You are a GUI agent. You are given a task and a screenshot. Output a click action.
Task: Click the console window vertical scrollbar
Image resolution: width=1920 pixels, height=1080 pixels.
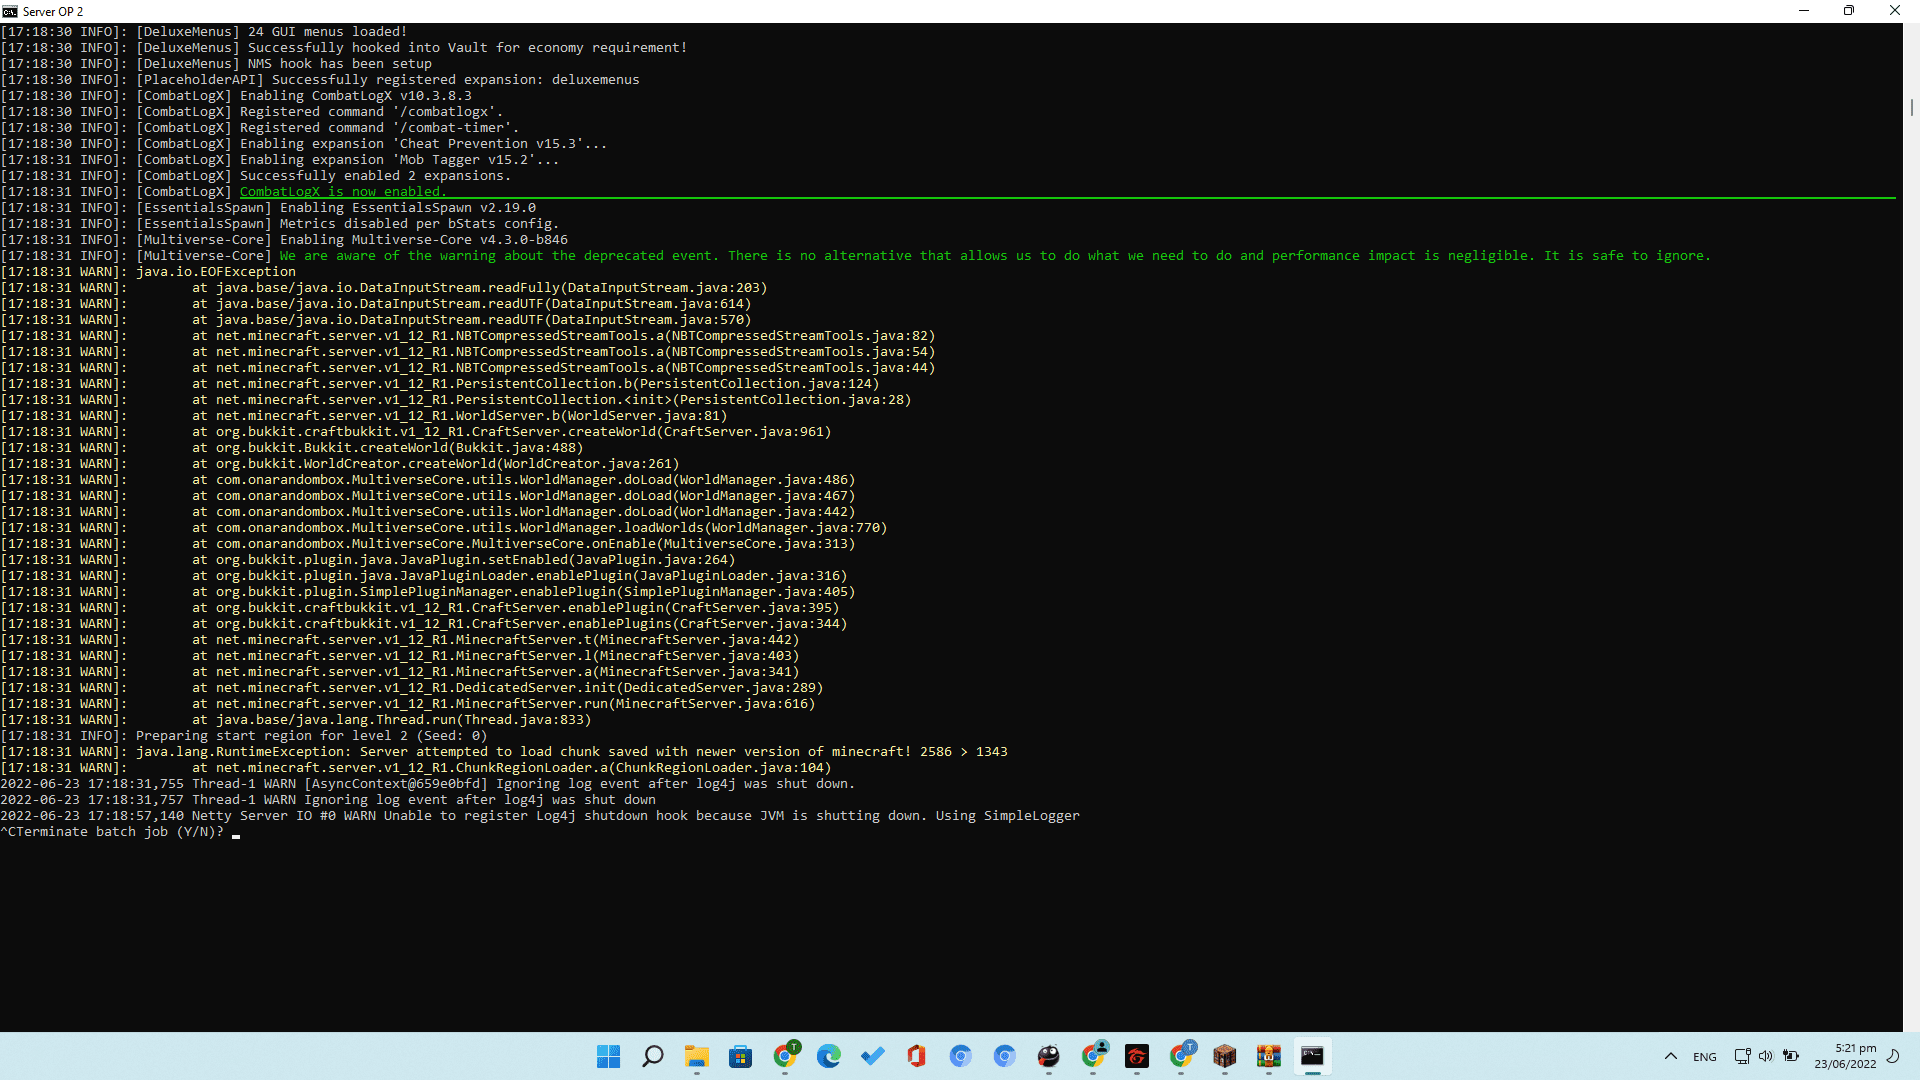[1911, 106]
